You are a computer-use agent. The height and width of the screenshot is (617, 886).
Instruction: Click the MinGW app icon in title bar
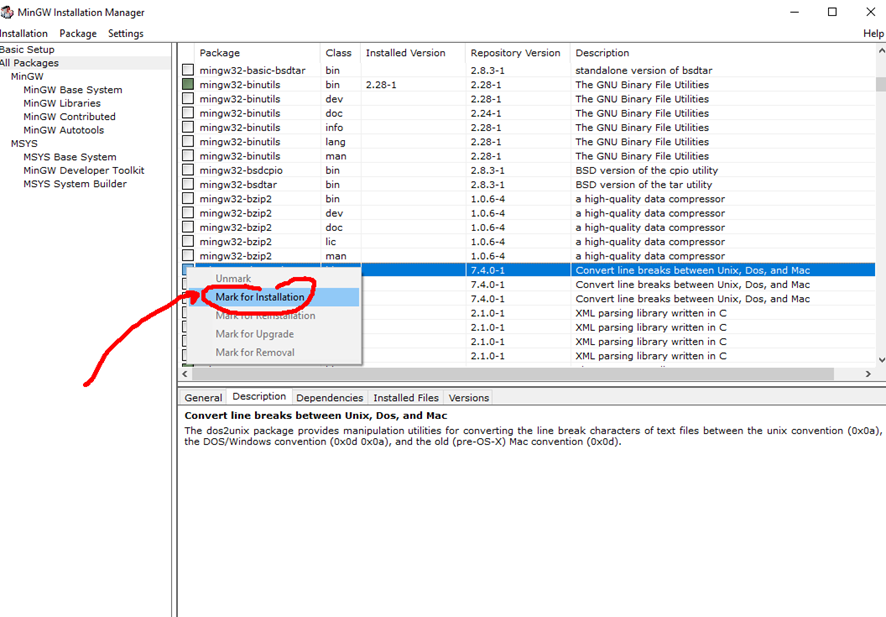6,12
